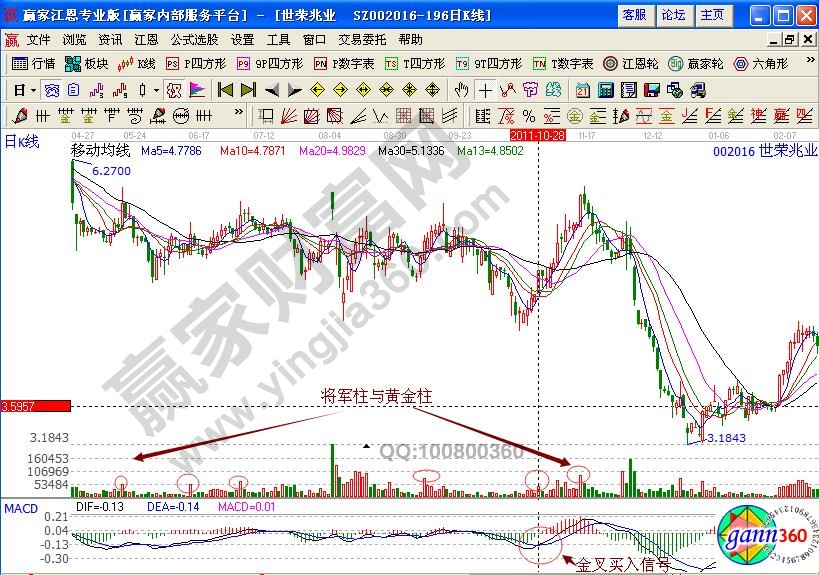Image resolution: width=819 pixels, height=575 pixels.
Task: Jump to the first bar icon
Action: pyautogui.click(x=225, y=90)
